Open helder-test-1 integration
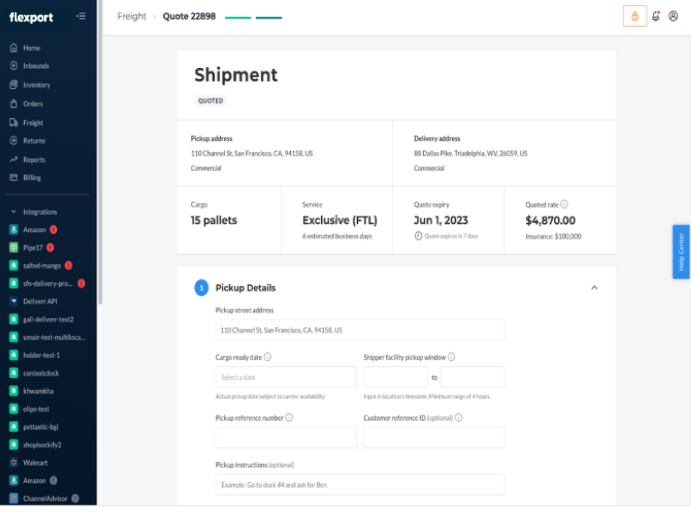This screenshot has height=507, width=691. click(41, 355)
